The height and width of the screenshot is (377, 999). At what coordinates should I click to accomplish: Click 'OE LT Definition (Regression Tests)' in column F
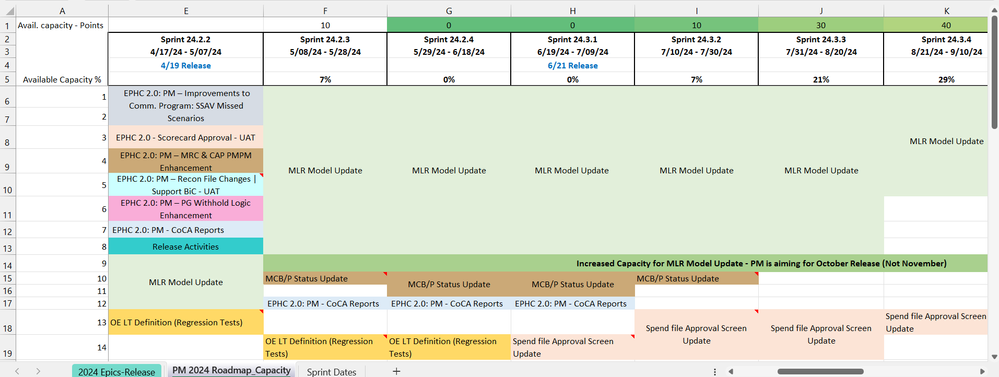coord(325,348)
